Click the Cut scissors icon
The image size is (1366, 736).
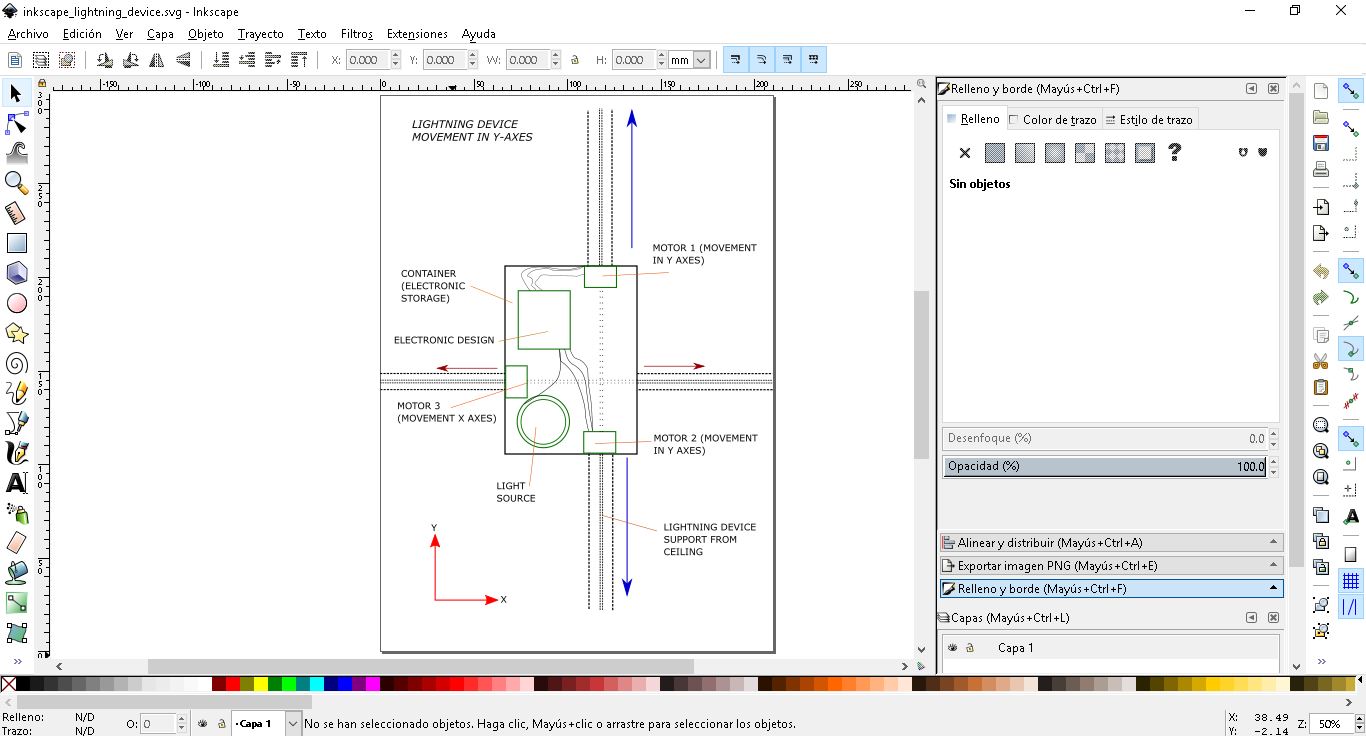[1321, 361]
